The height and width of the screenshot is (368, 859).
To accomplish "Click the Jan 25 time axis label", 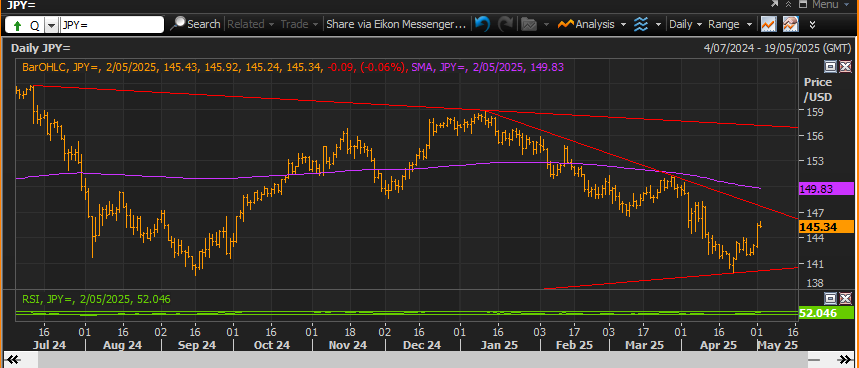I will [500, 346].
